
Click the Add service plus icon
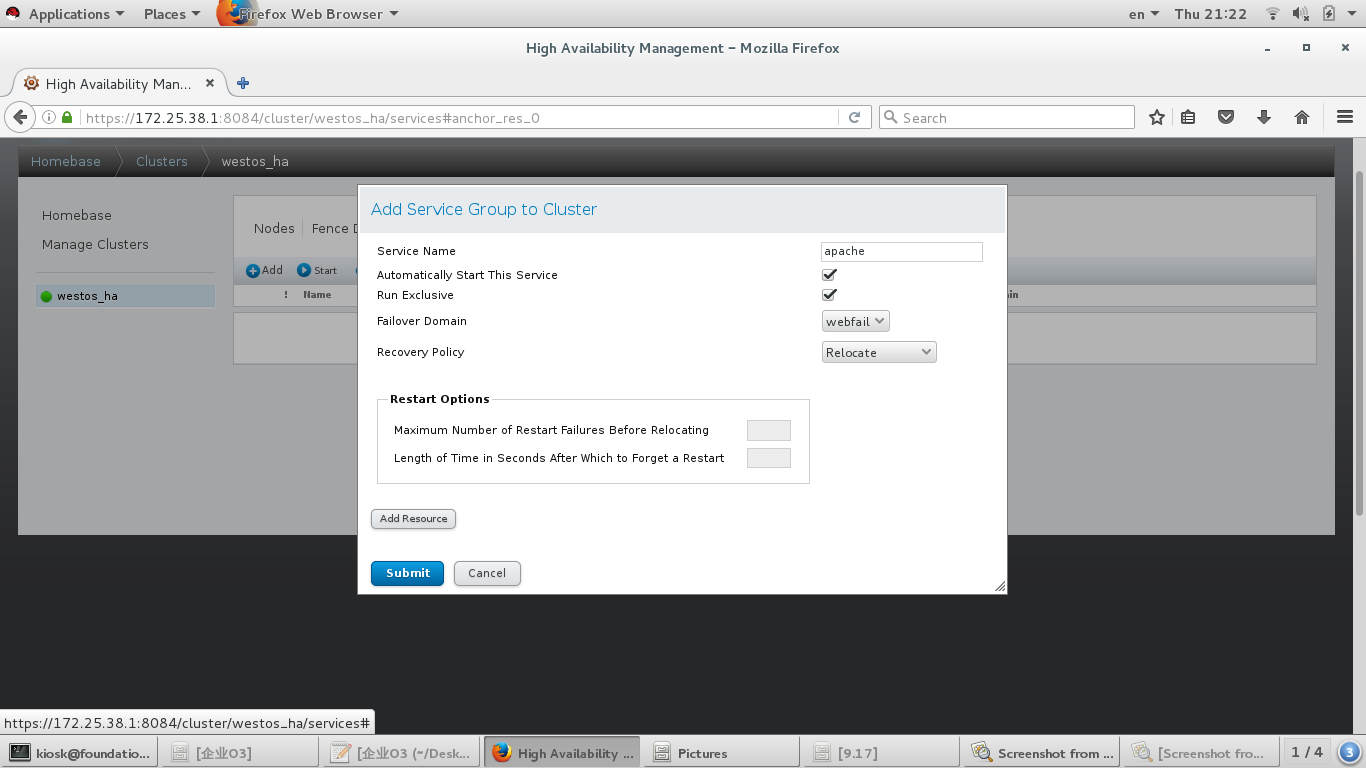(x=253, y=271)
